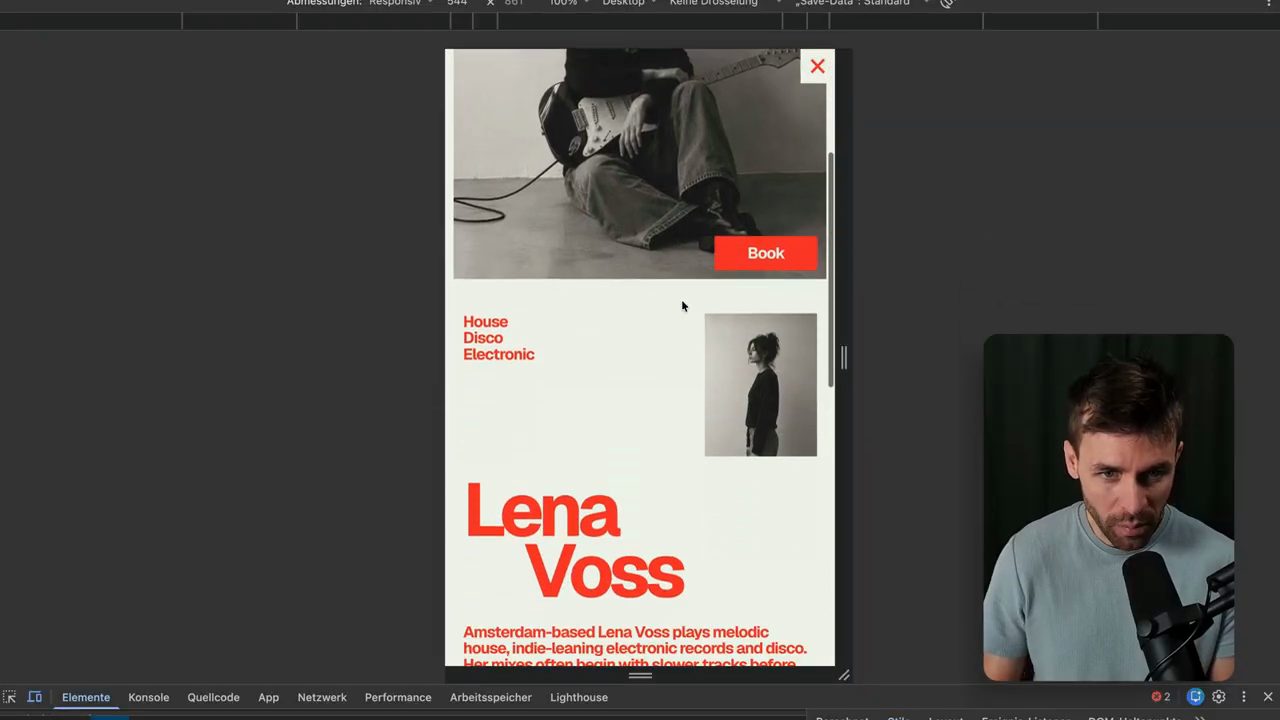Viewport: 1280px width, 720px height.
Task: Toggle the device toolbar icon in DevTools
Action: (x=35, y=697)
